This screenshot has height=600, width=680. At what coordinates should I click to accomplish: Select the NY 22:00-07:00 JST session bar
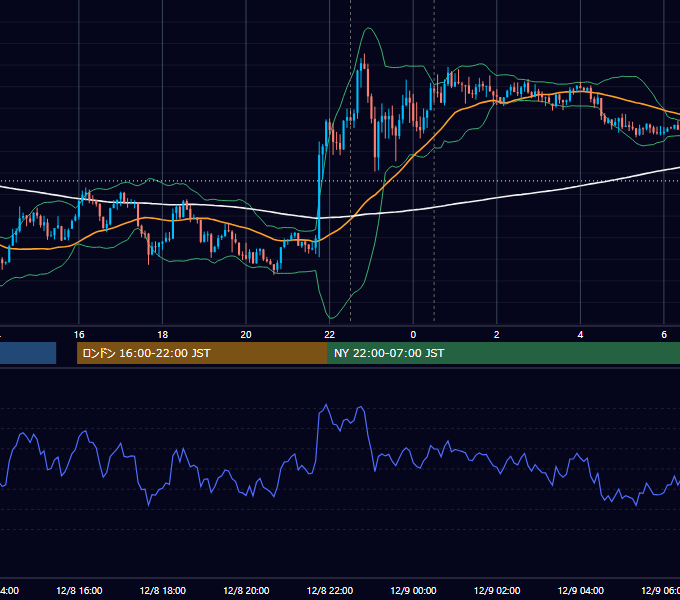(503, 353)
